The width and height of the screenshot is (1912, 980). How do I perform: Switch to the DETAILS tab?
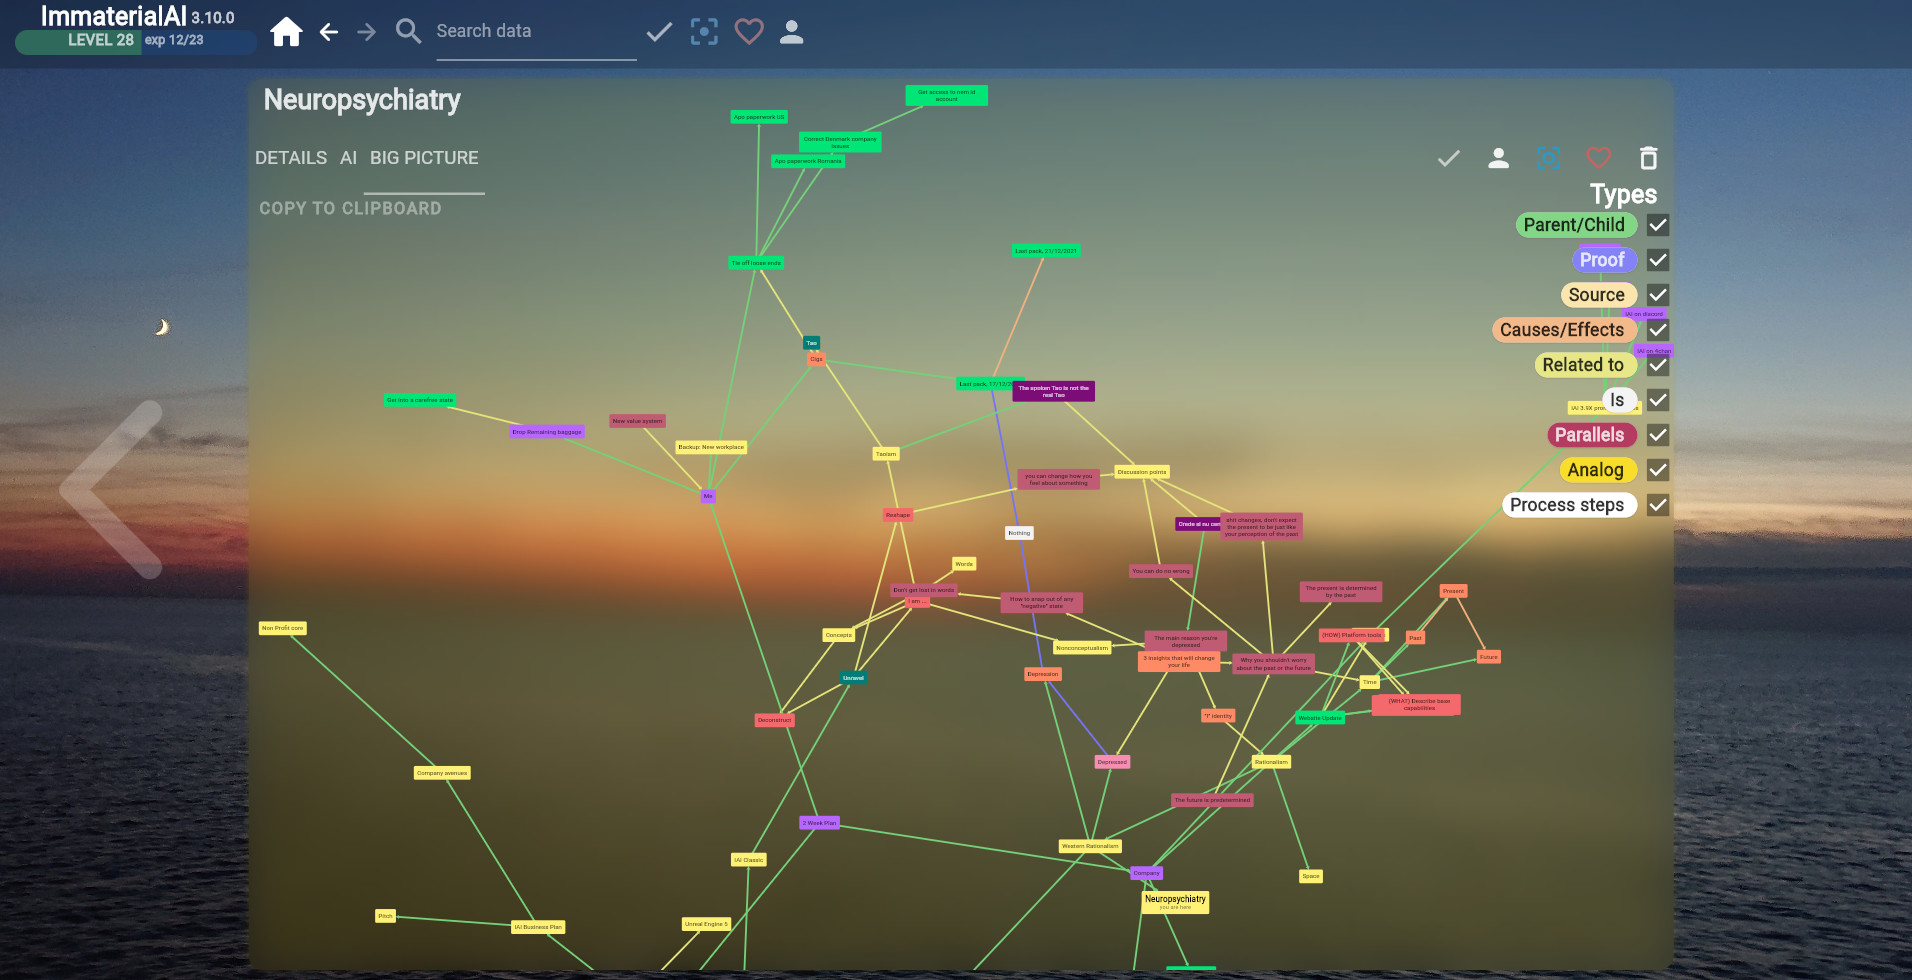pos(291,157)
